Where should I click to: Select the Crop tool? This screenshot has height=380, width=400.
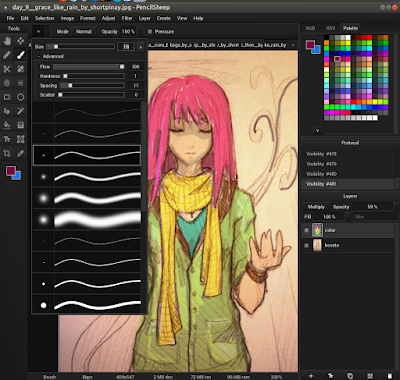click(7, 153)
